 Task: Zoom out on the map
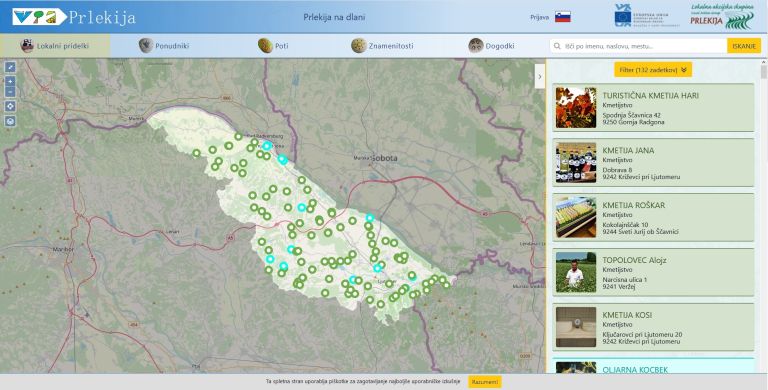(x=10, y=92)
